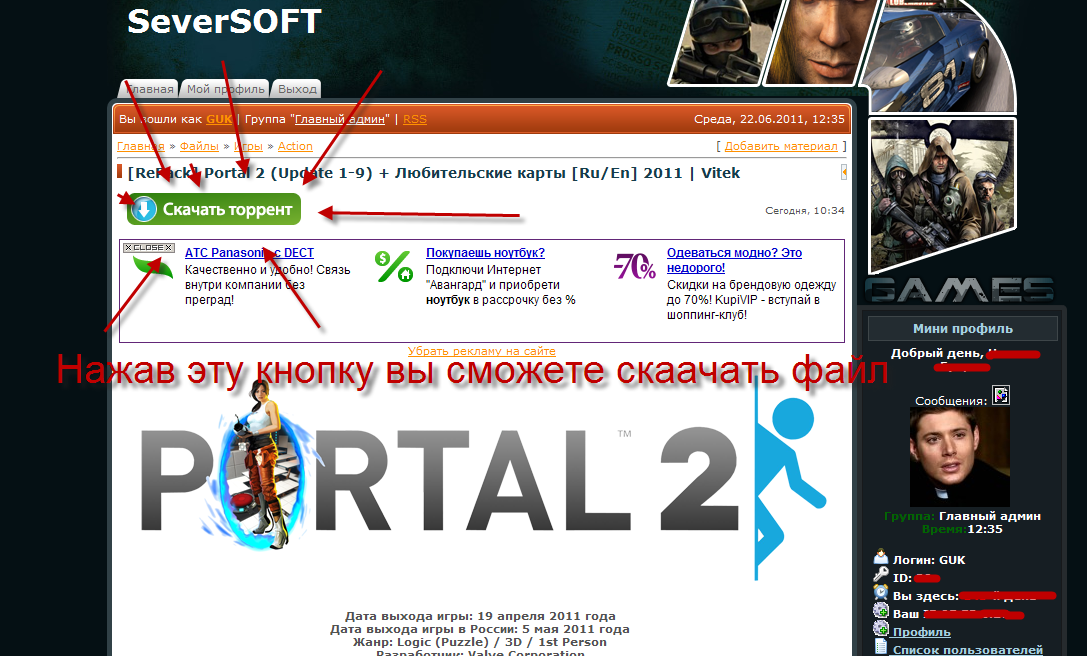The width and height of the screenshot is (1087, 656).
Task: Click the document icon beside Список пользователей
Action: point(880,647)
